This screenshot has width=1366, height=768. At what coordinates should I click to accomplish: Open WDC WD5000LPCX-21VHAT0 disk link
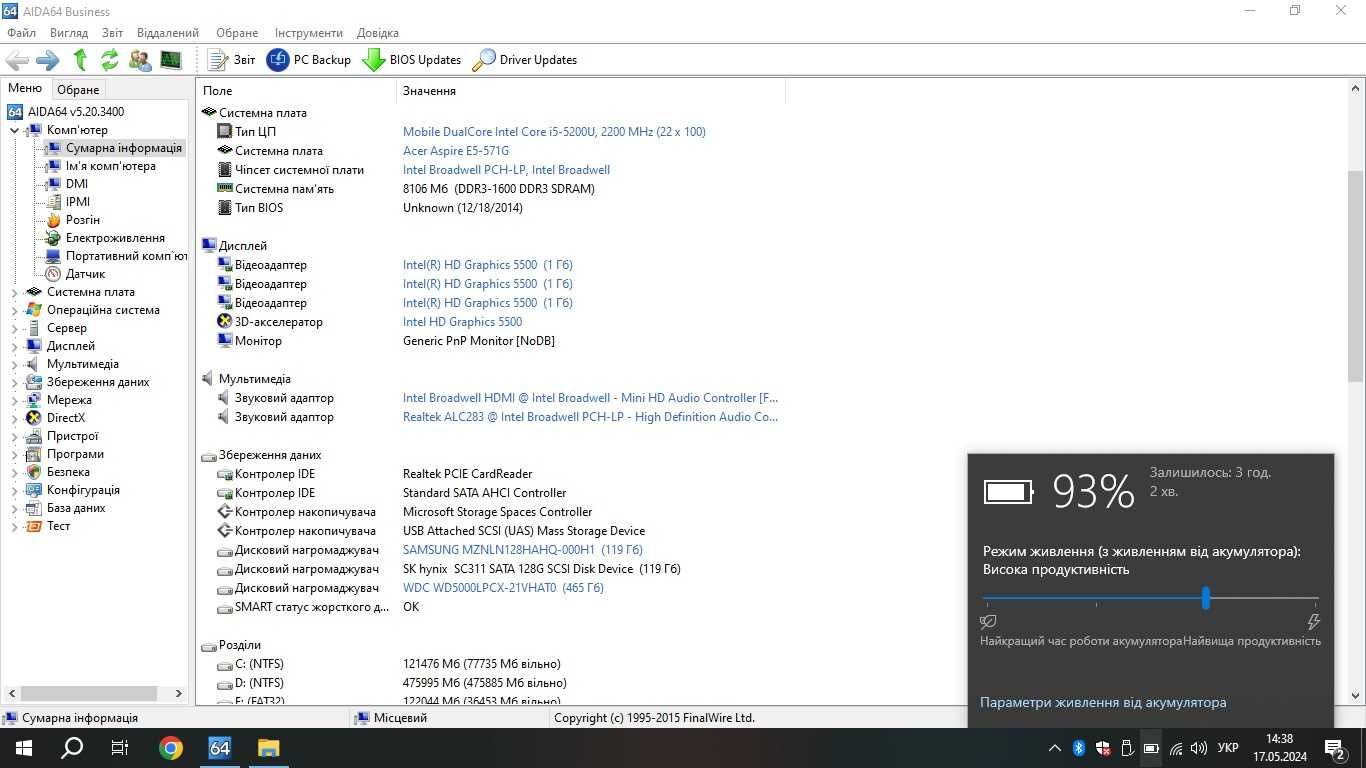click(x=503, y=588)
